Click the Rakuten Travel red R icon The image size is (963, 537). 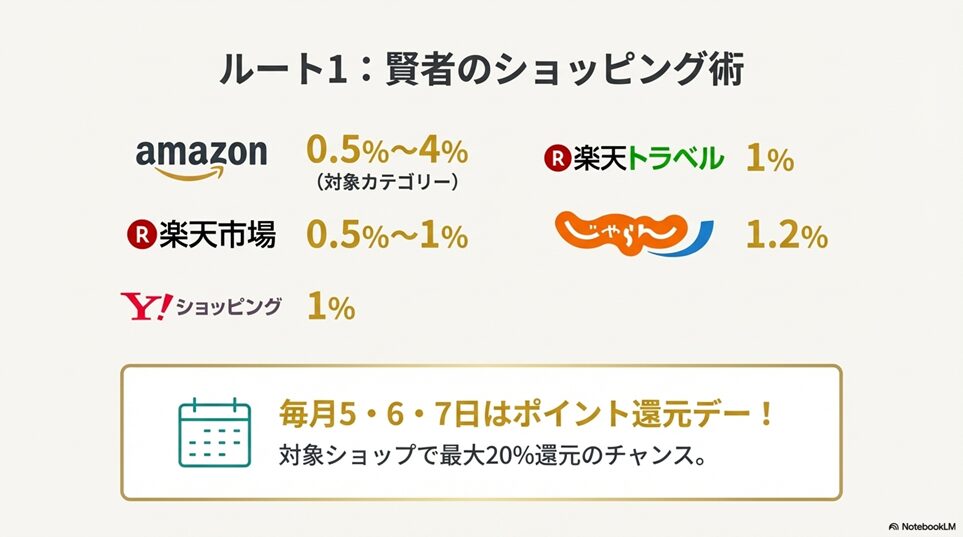(556, 158)
